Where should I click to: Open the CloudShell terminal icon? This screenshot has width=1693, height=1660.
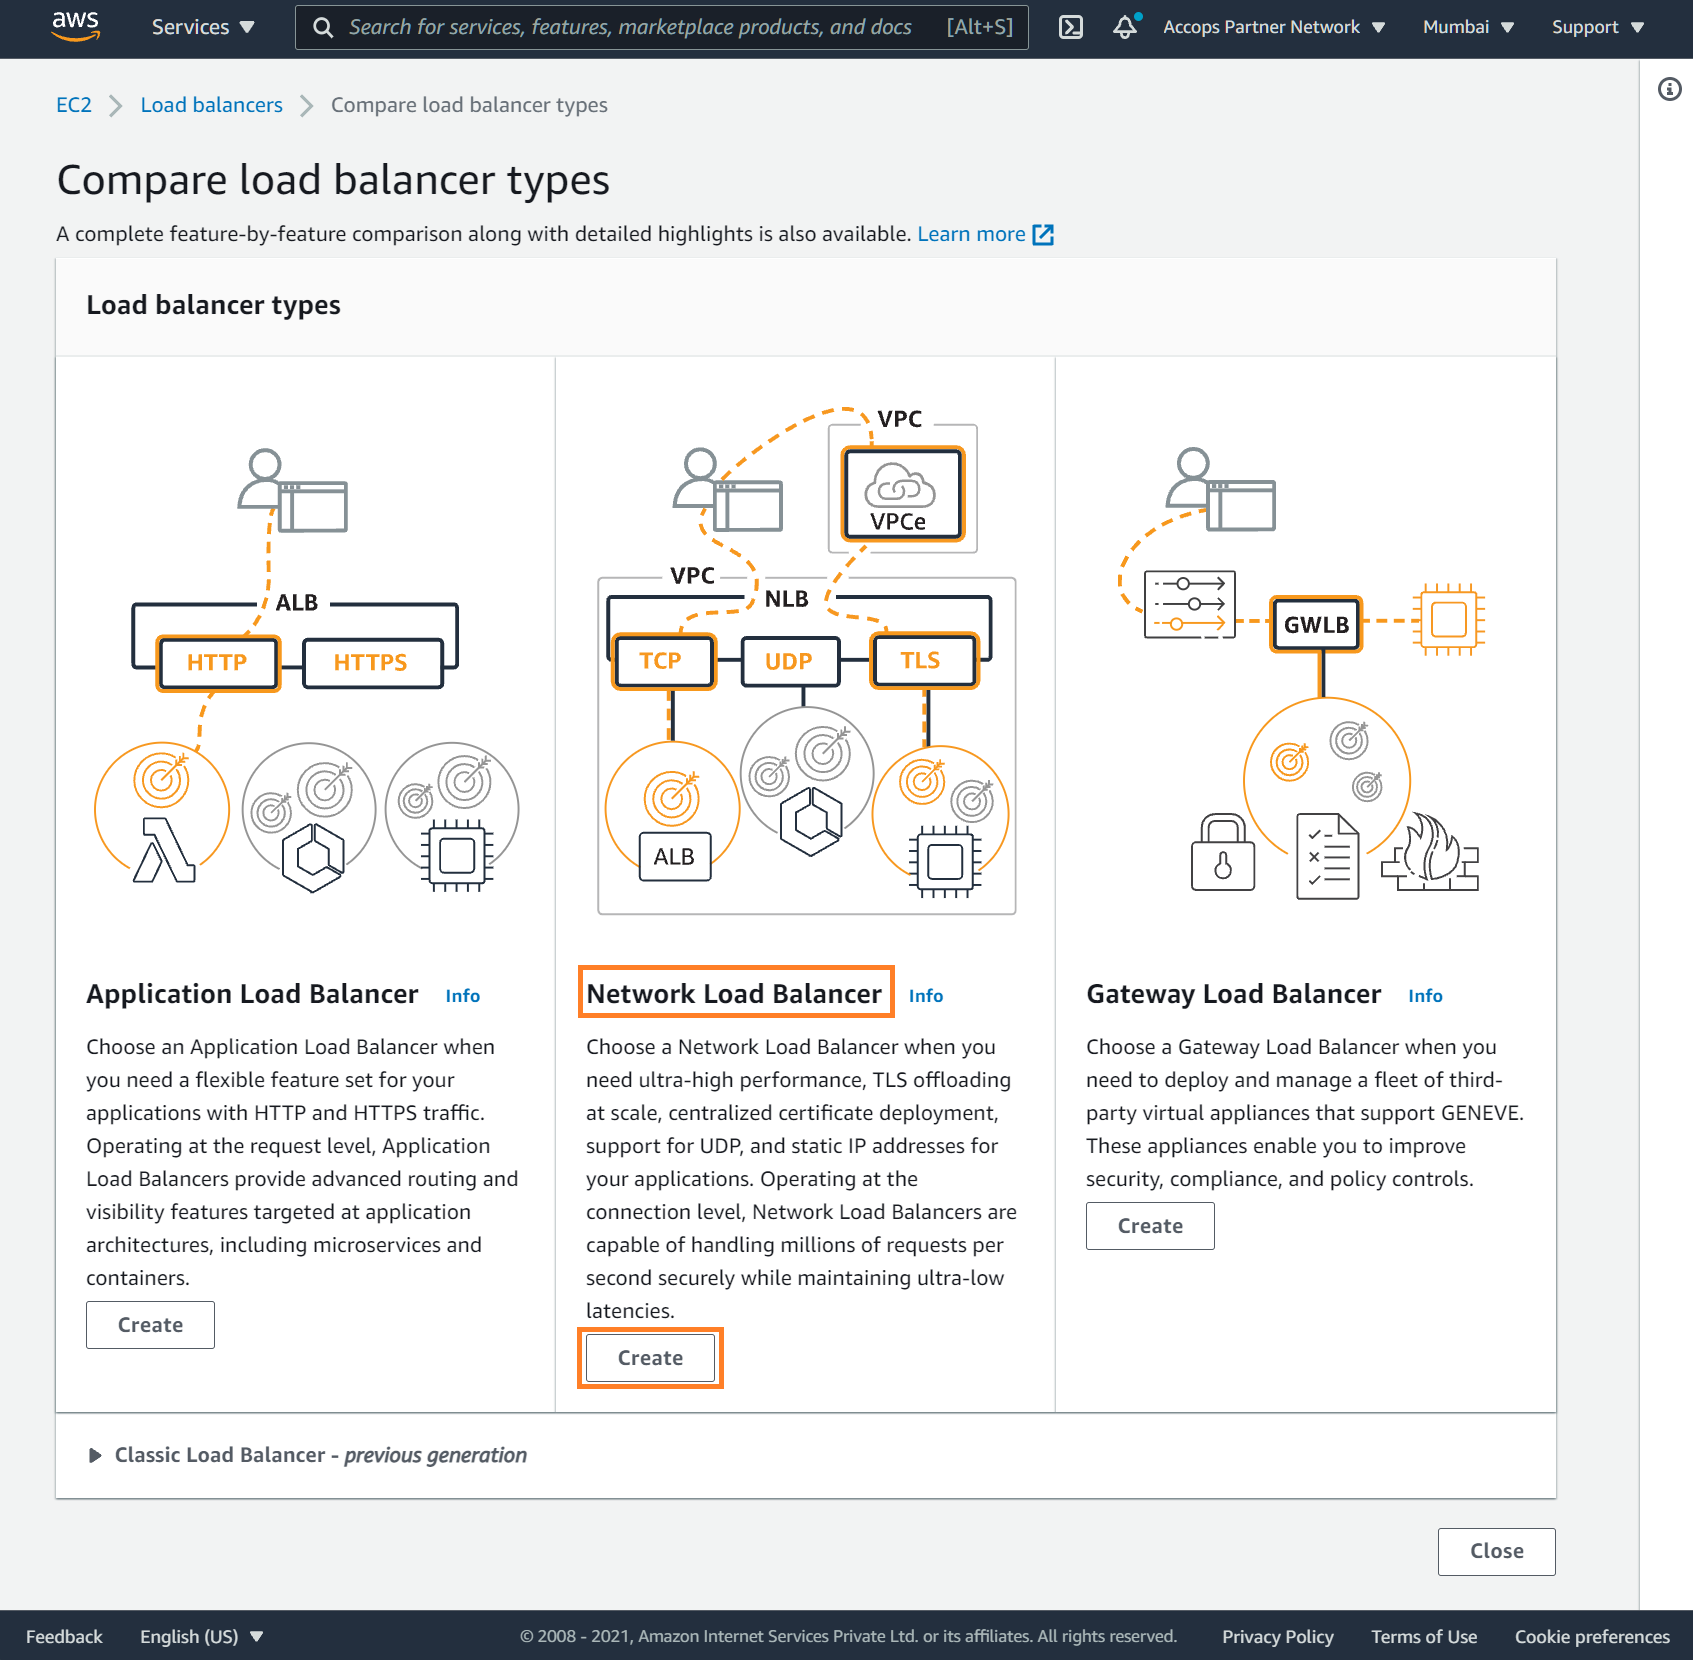point(1071,27)
